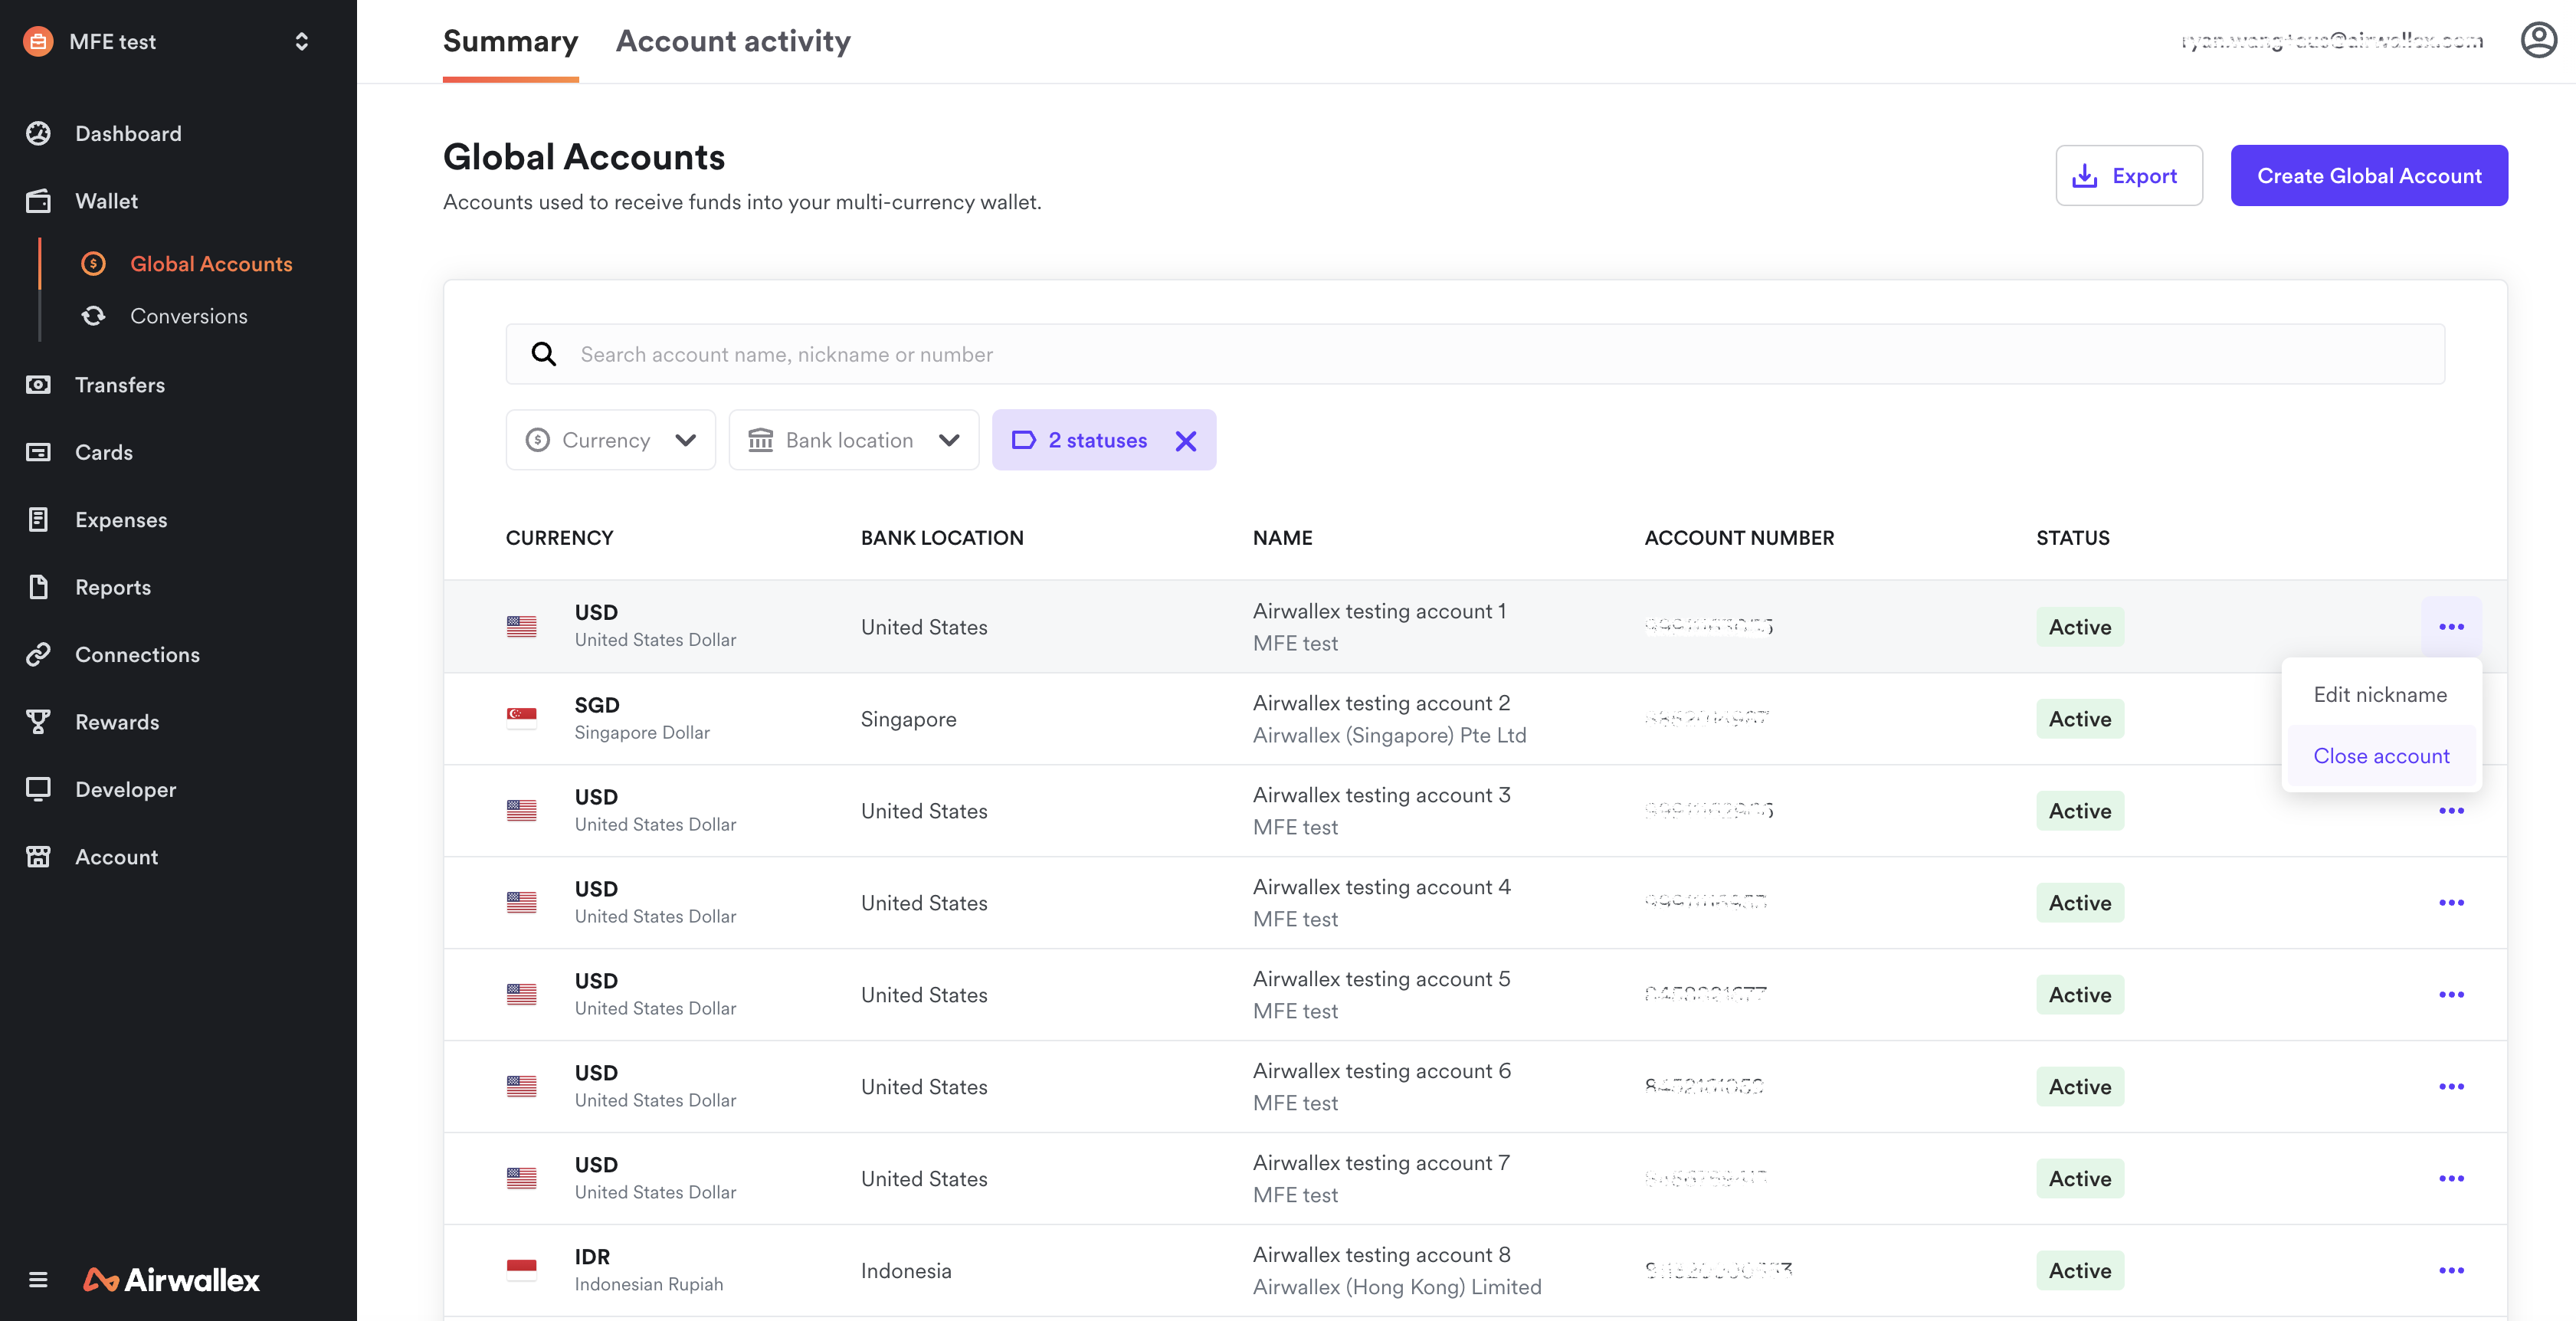Open the Dashboard sidebar icon
Image resolution: width=2576 pixels, height=1321 pixels.
[x=38, y=133]
